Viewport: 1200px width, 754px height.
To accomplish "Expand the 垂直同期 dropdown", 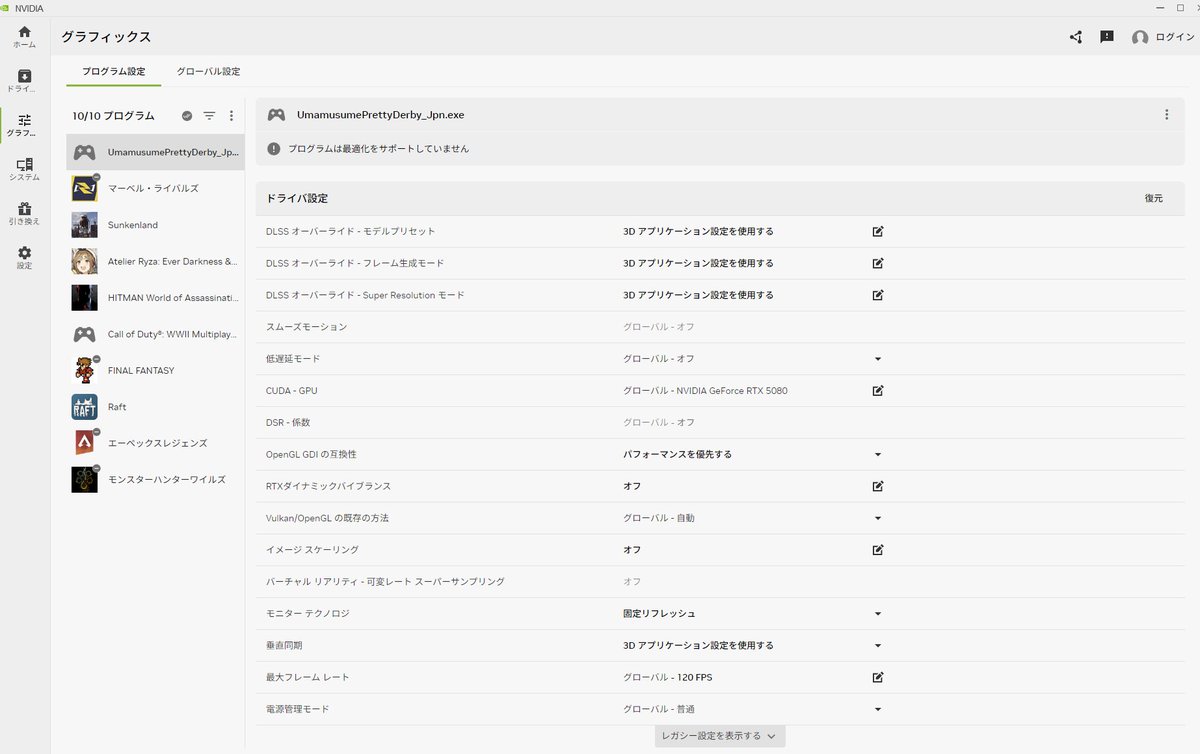I will click(x=878, y=645).
